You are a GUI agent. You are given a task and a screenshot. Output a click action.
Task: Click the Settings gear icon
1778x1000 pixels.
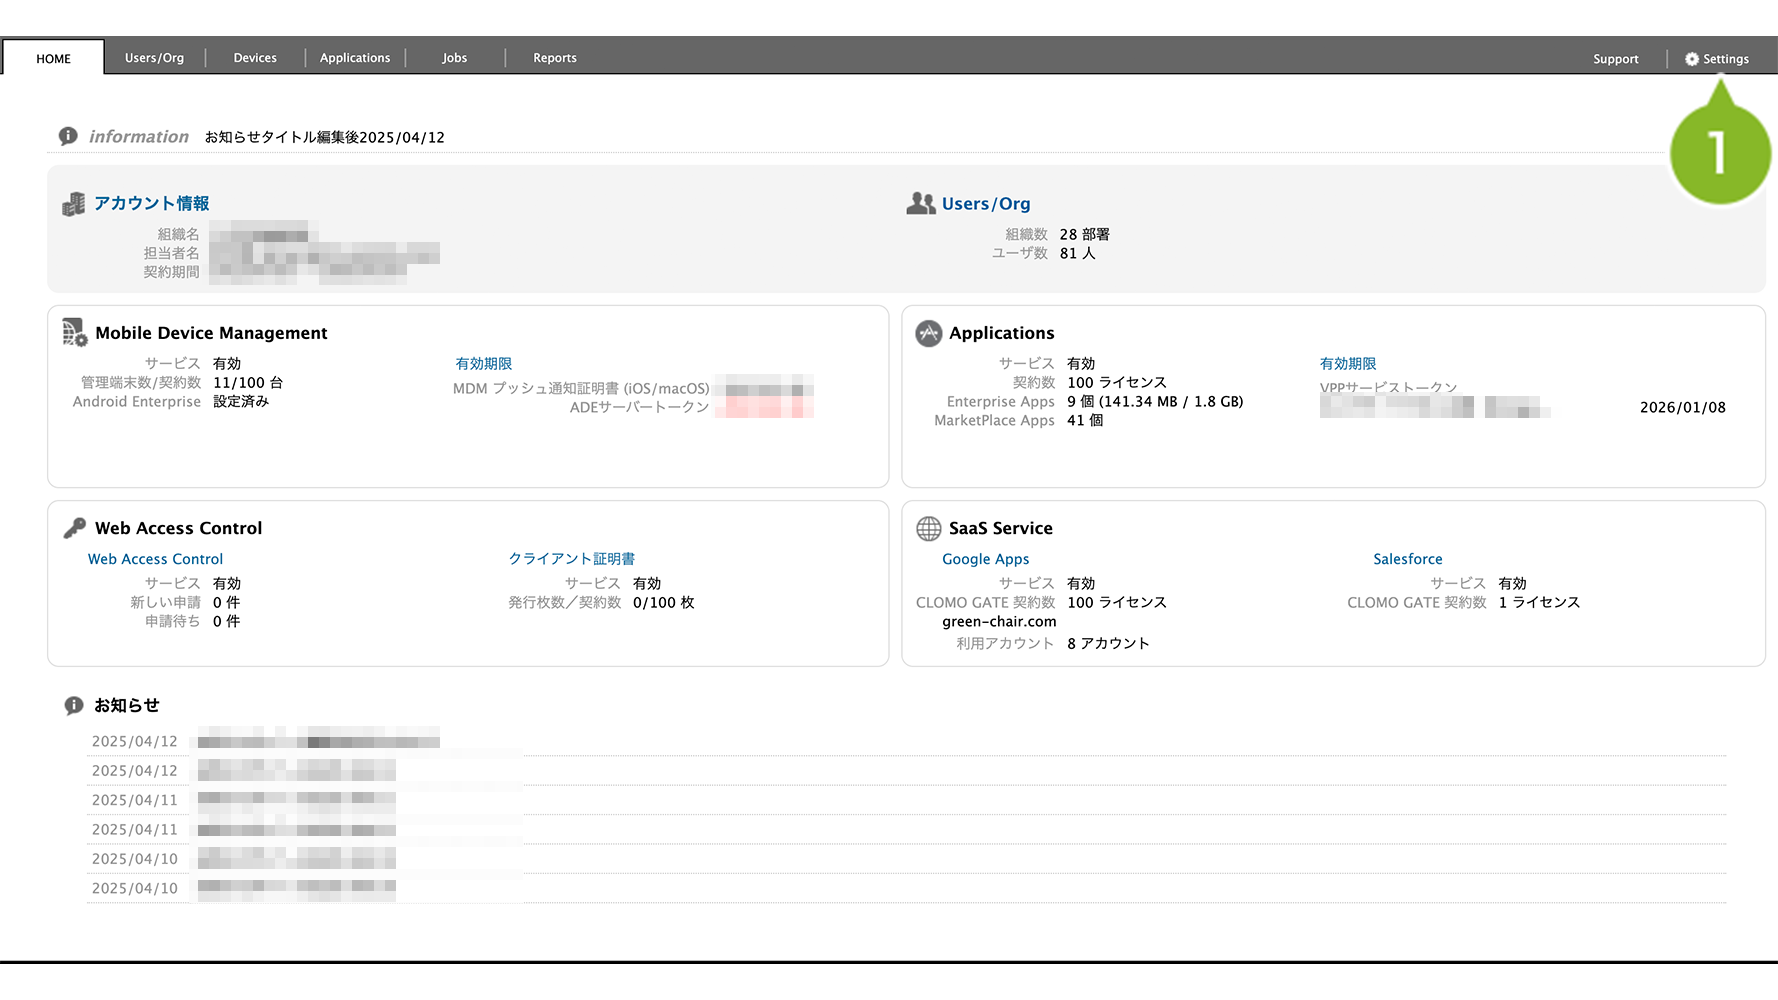(x=1692, y=59)
